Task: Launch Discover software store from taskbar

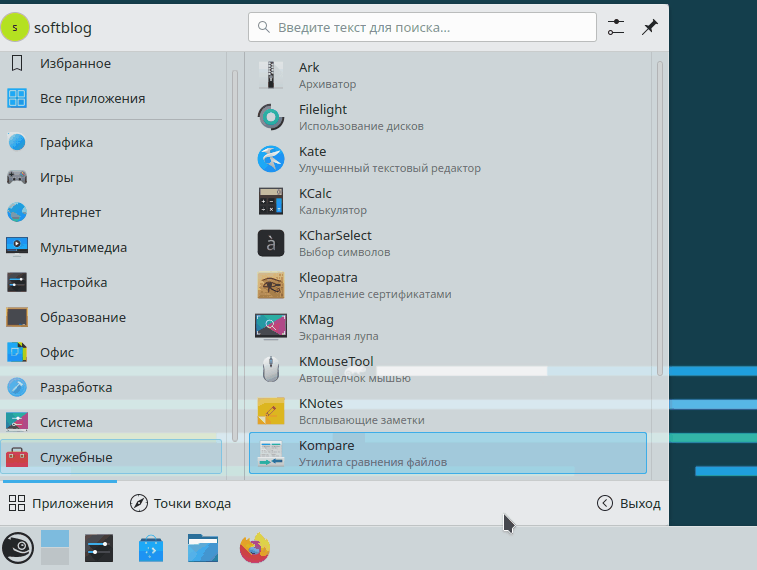Action: 151,548
